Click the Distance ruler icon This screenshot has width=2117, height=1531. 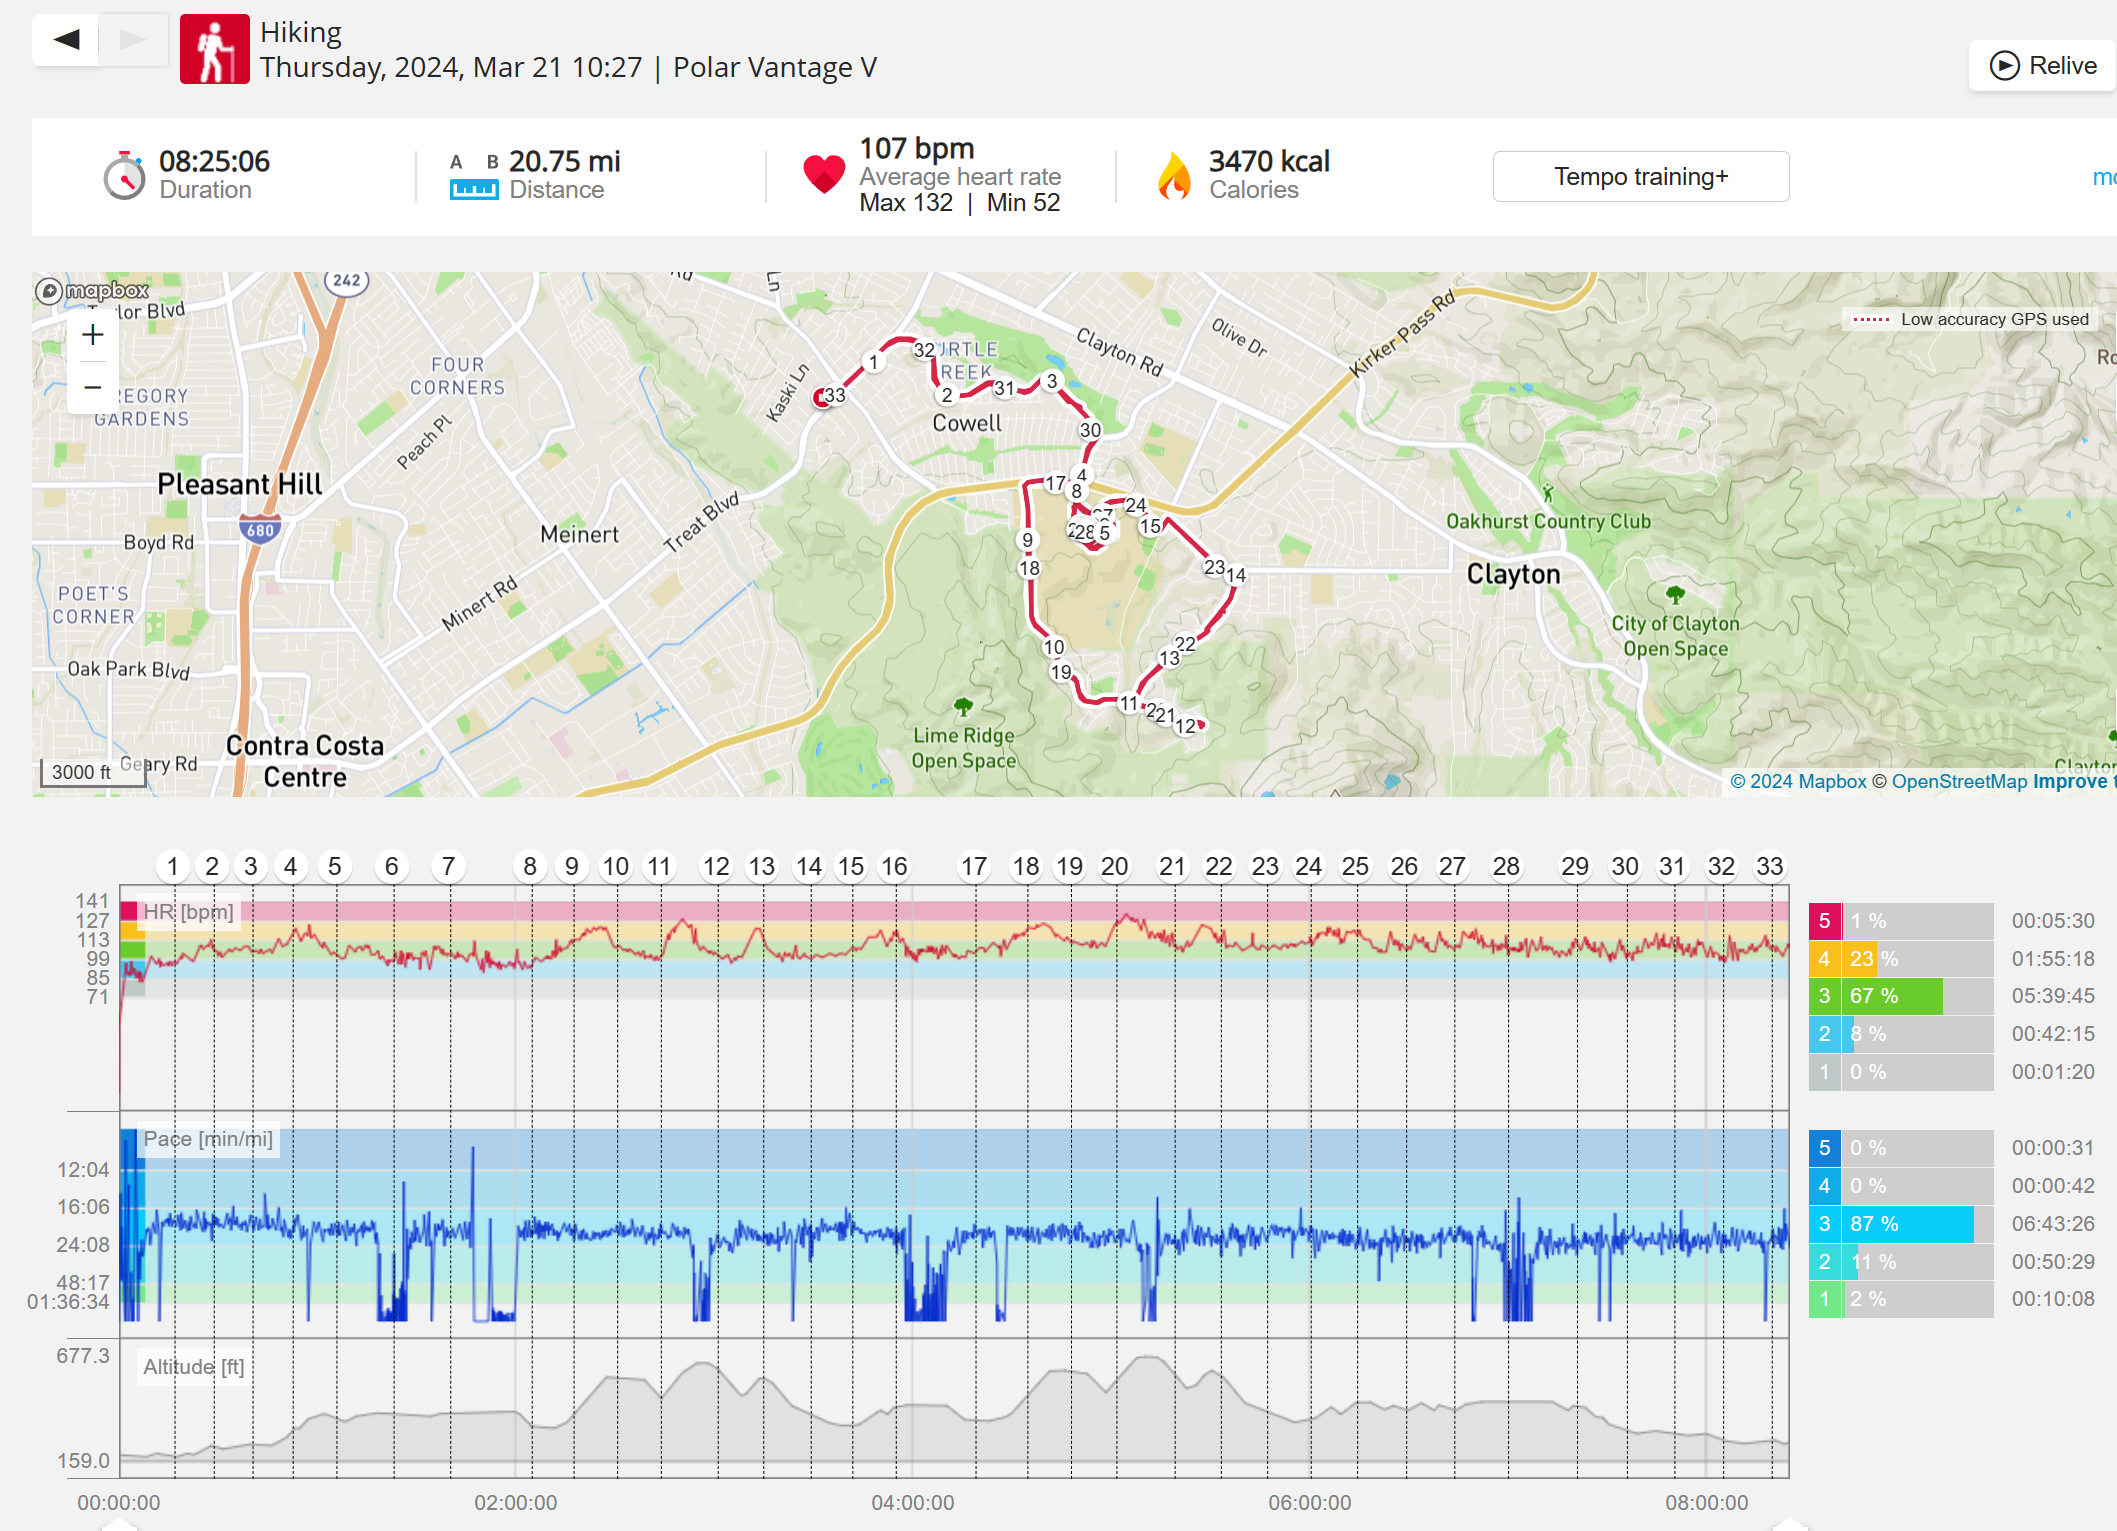[474, 189]
